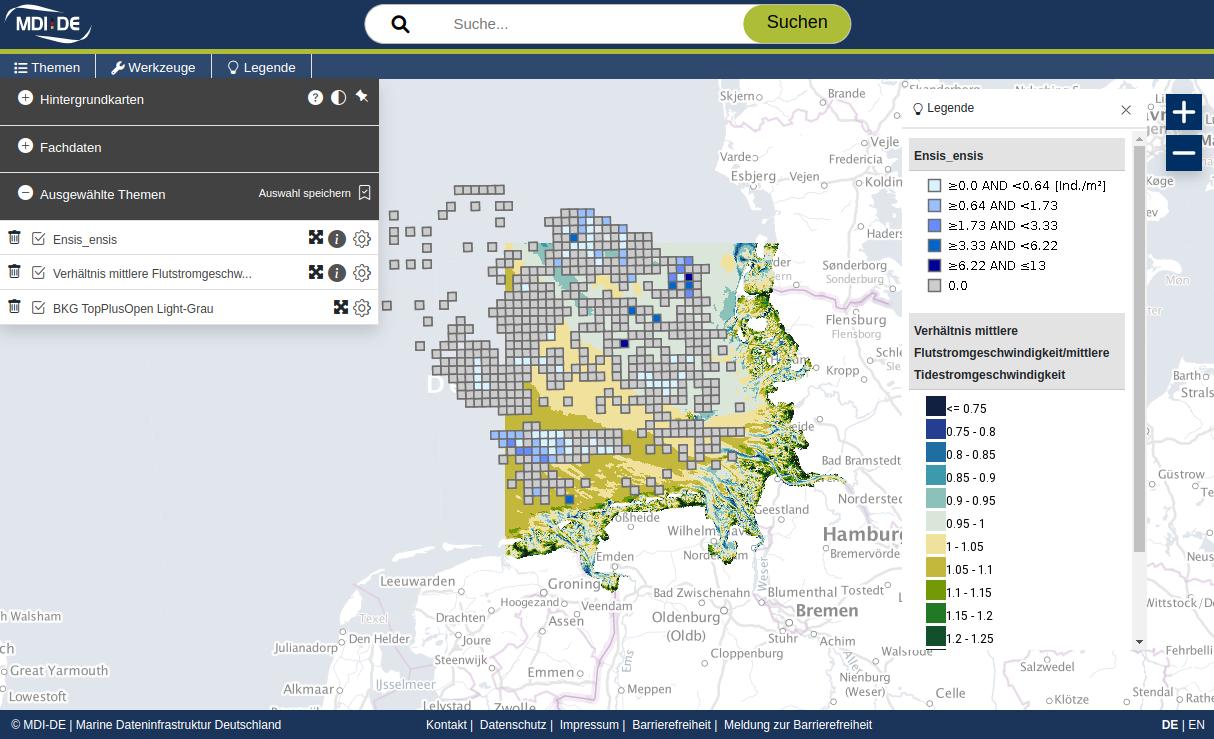This screenshot has height=739, width=1214.
Task: Hide the BKG TopPlusOpen Light-Grau layer
Action: point(39,308)
